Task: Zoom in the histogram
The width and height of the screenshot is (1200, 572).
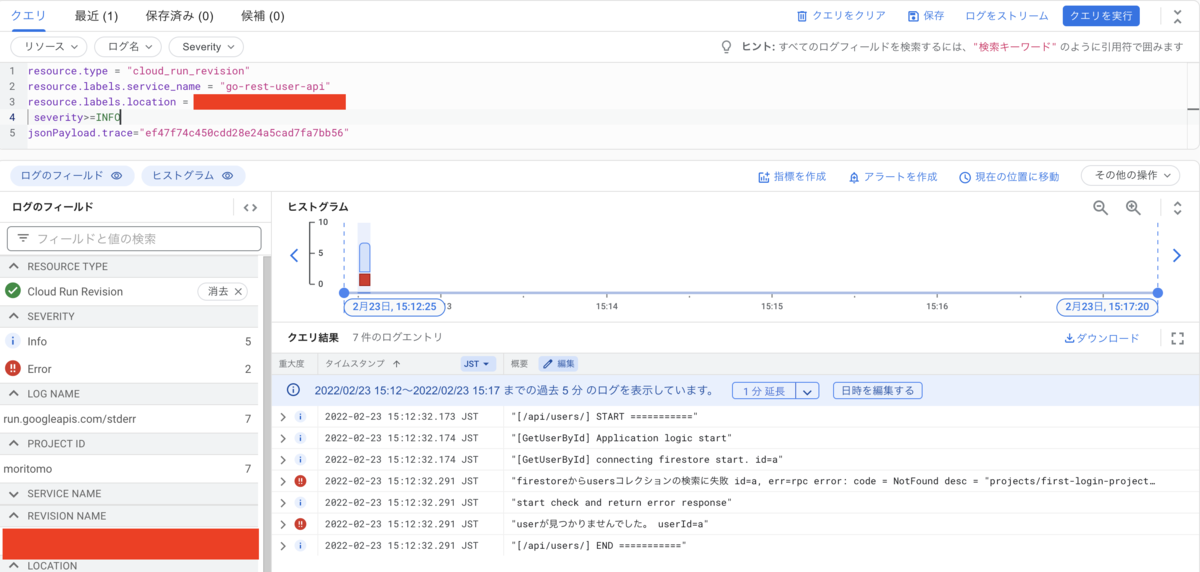Action: pos(1133,207)
